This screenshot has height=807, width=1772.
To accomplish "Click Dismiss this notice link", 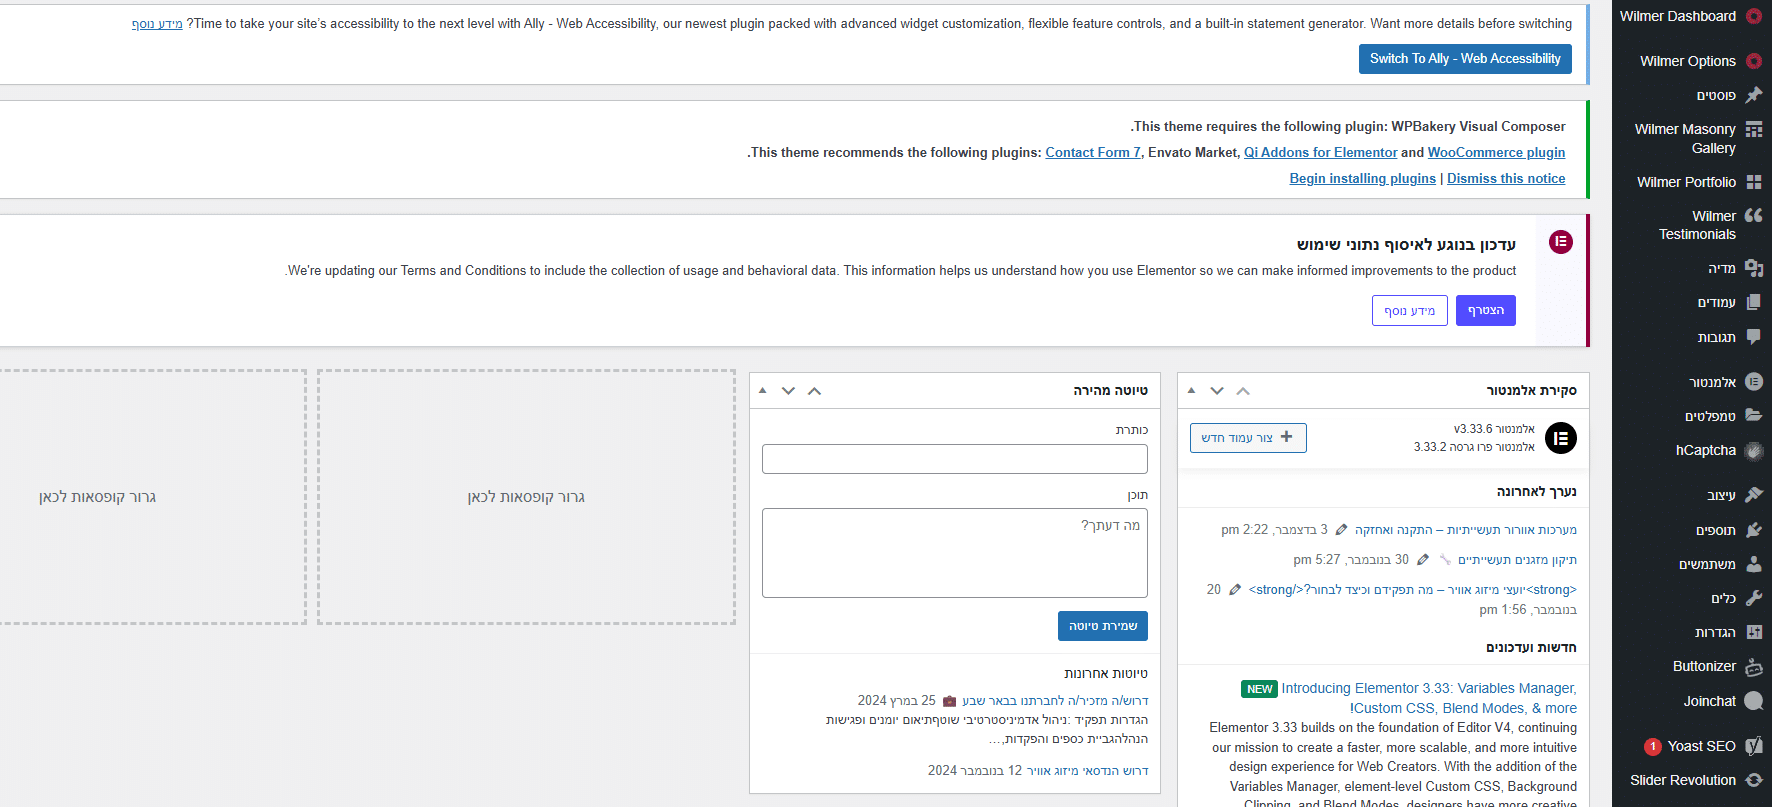I will coord(1506,178).
